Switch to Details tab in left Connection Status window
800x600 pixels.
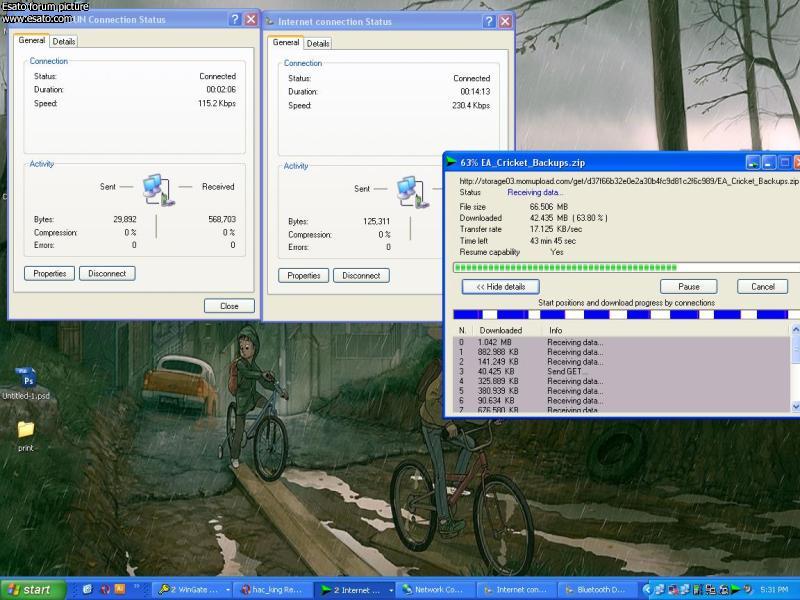(64, 41)
